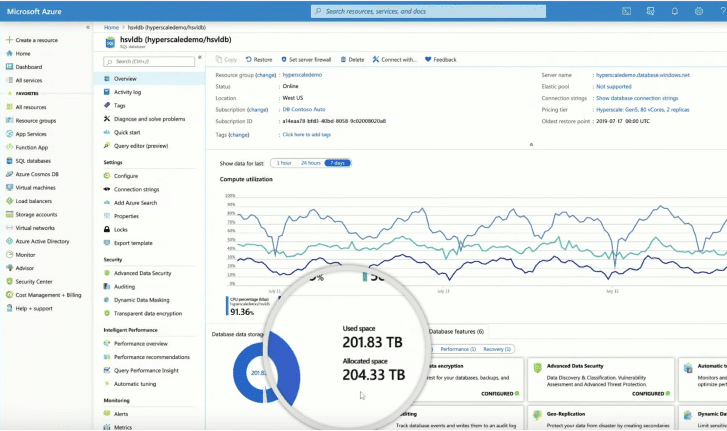Open Cloud Shell icon in top bar

tap(626, 12)
